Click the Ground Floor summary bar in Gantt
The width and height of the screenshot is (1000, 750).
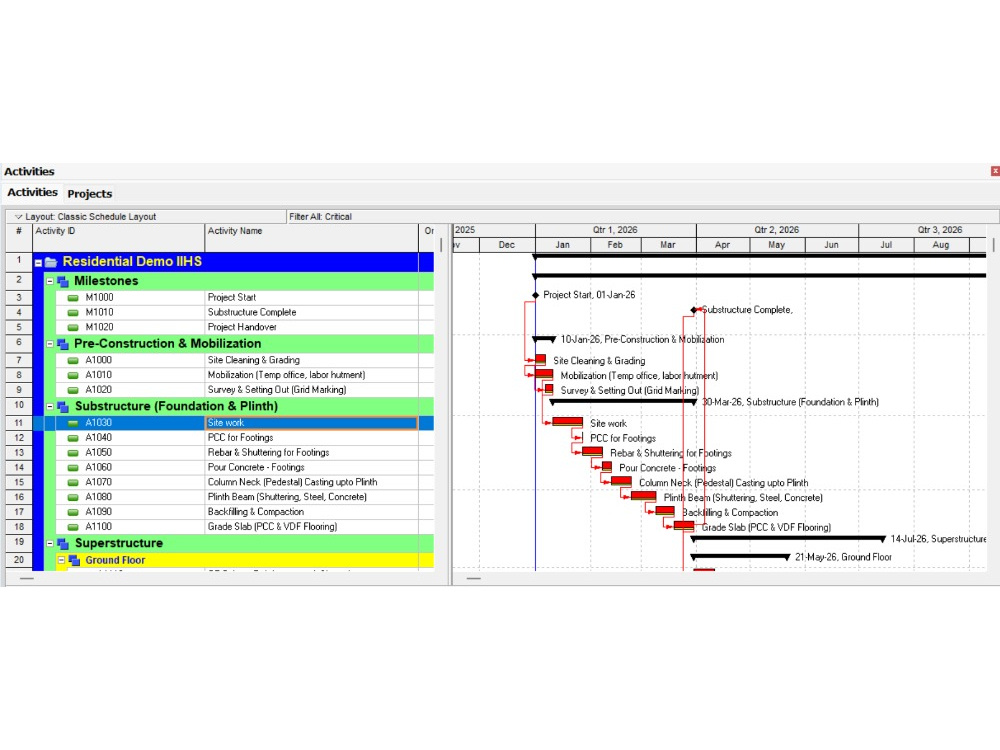click(x=740, y=557)
